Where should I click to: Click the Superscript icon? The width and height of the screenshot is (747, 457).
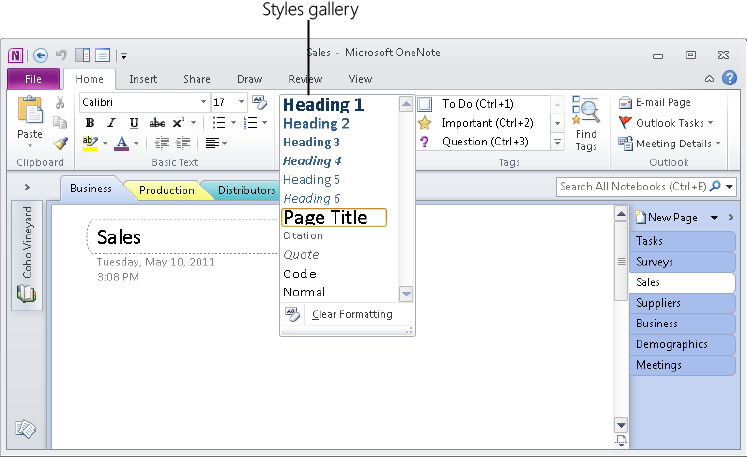tap(178, 123)
